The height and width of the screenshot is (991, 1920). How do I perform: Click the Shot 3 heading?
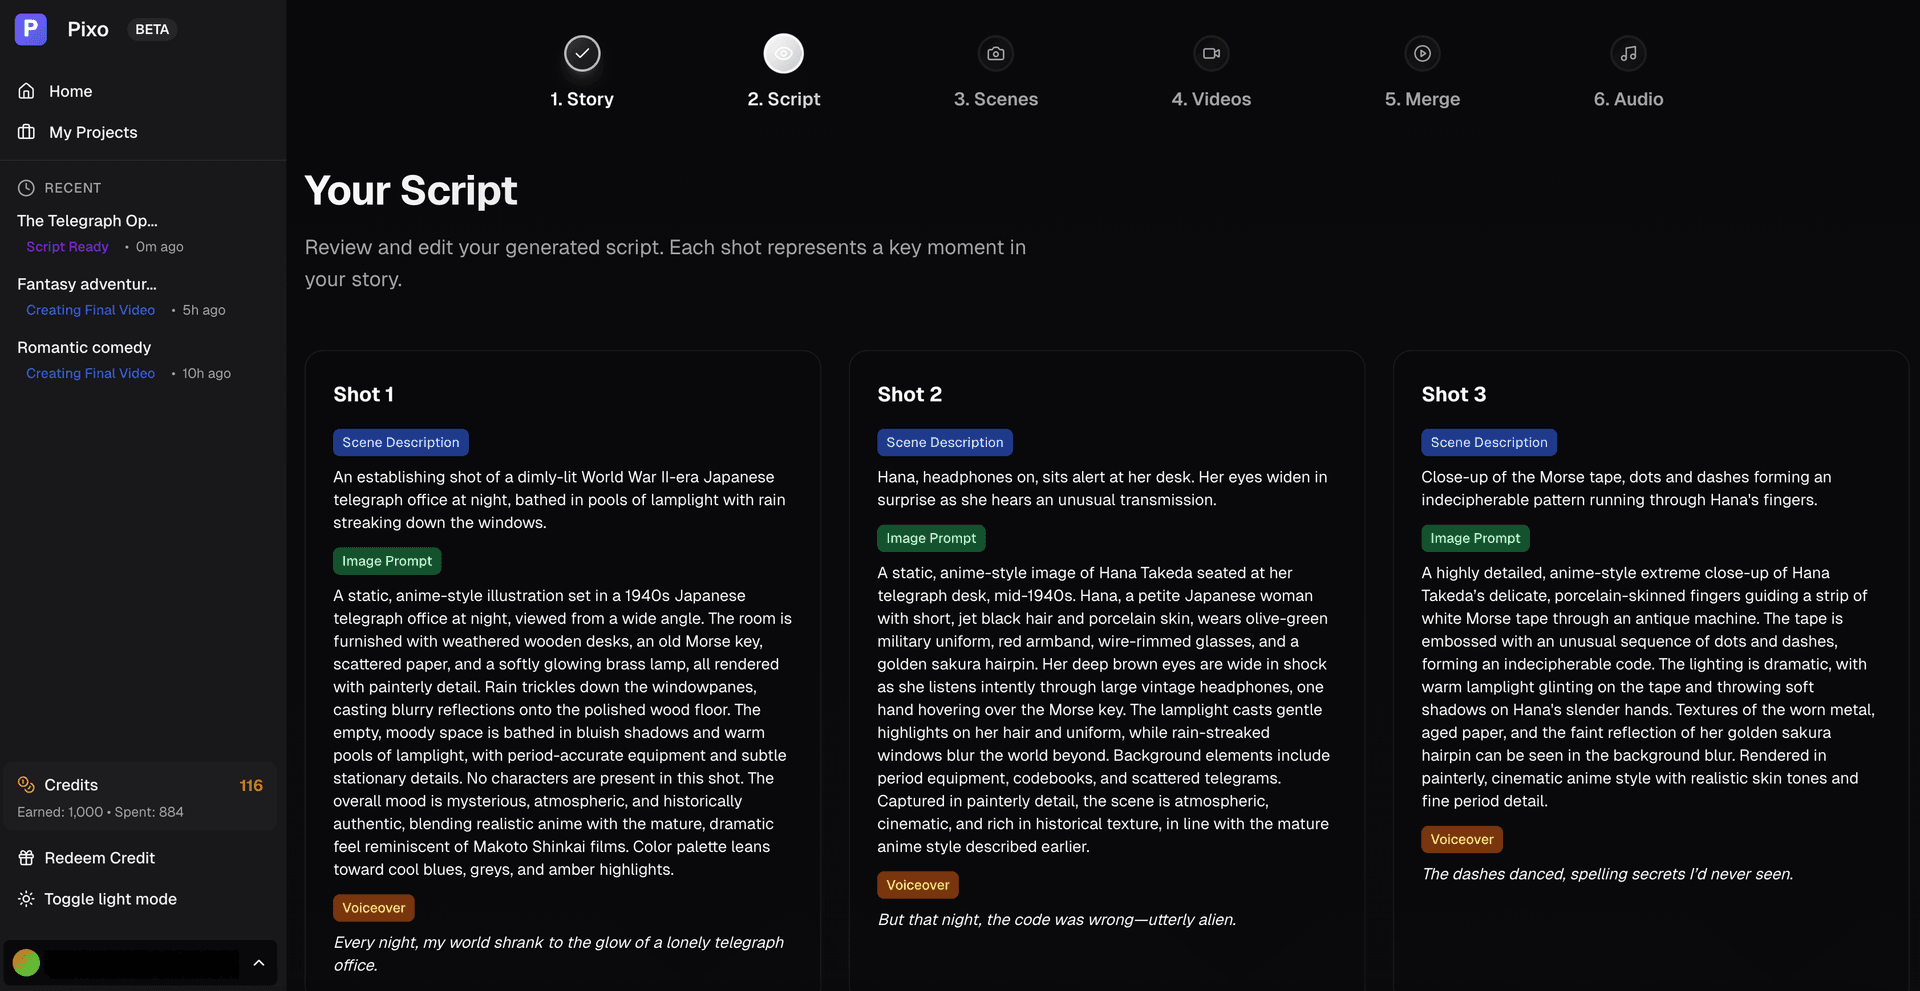[1453, 394]
